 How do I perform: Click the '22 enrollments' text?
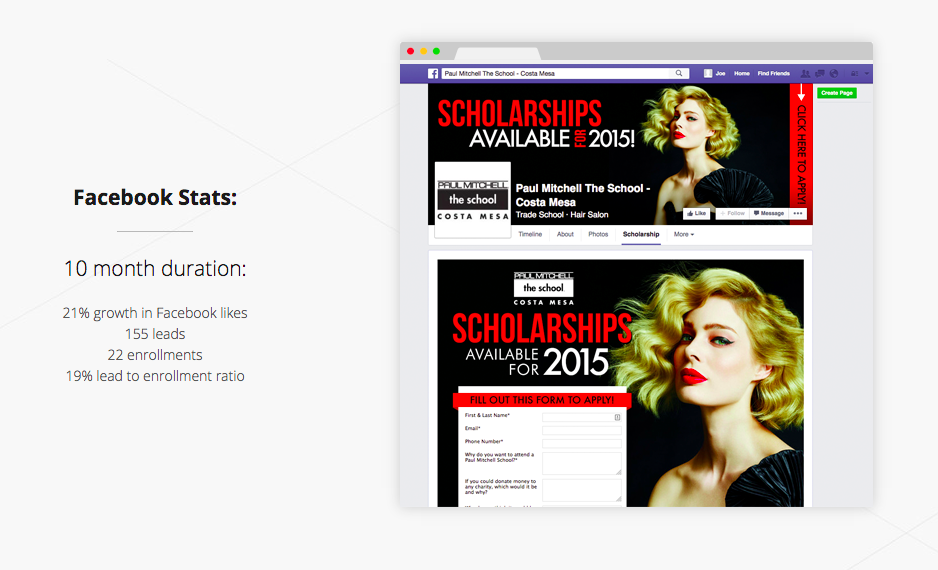[155, 355]
